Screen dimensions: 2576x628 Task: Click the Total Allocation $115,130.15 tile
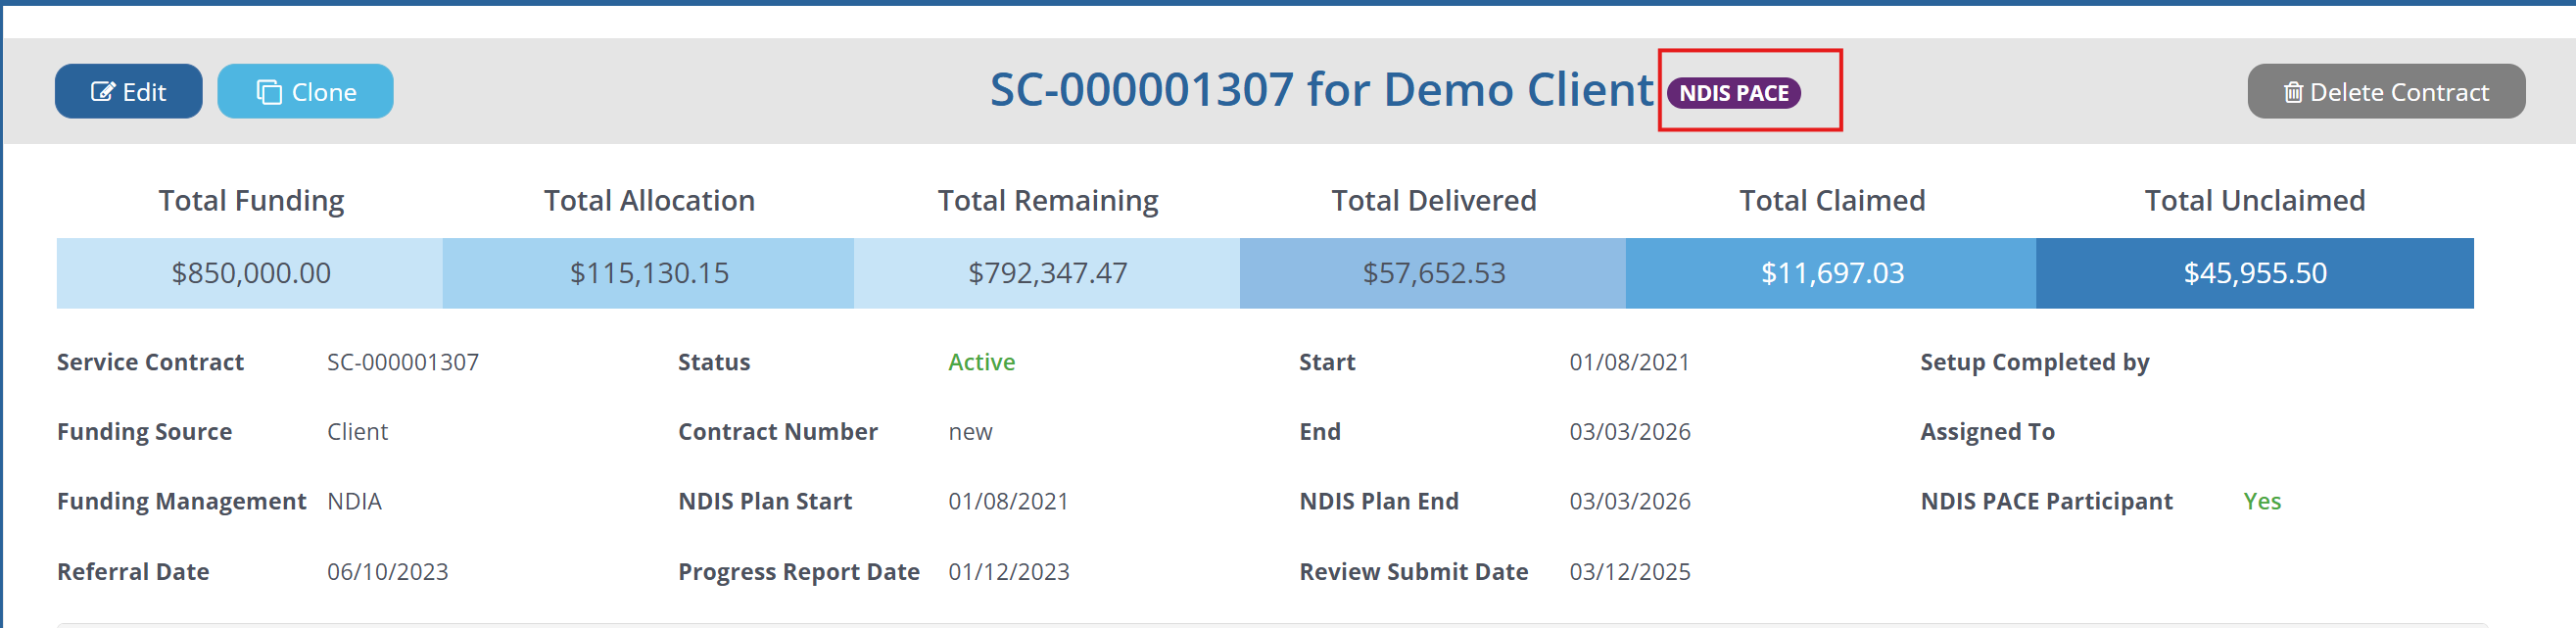click(648, 273)
